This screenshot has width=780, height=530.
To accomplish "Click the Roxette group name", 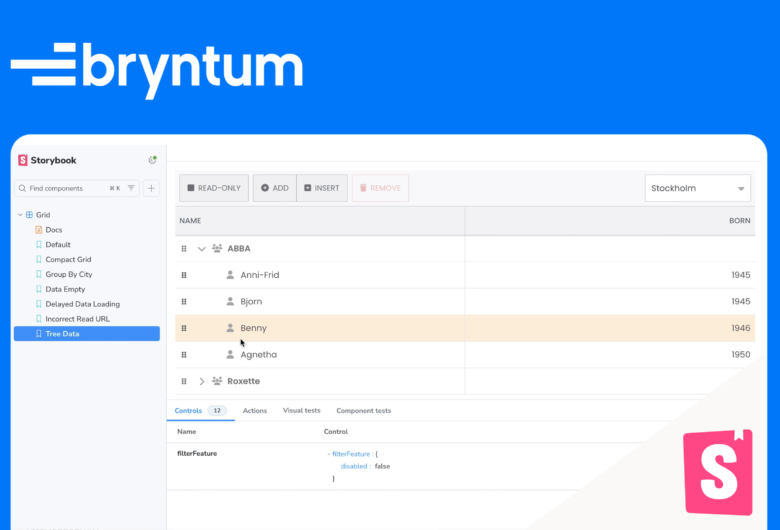I will point(243,381).
